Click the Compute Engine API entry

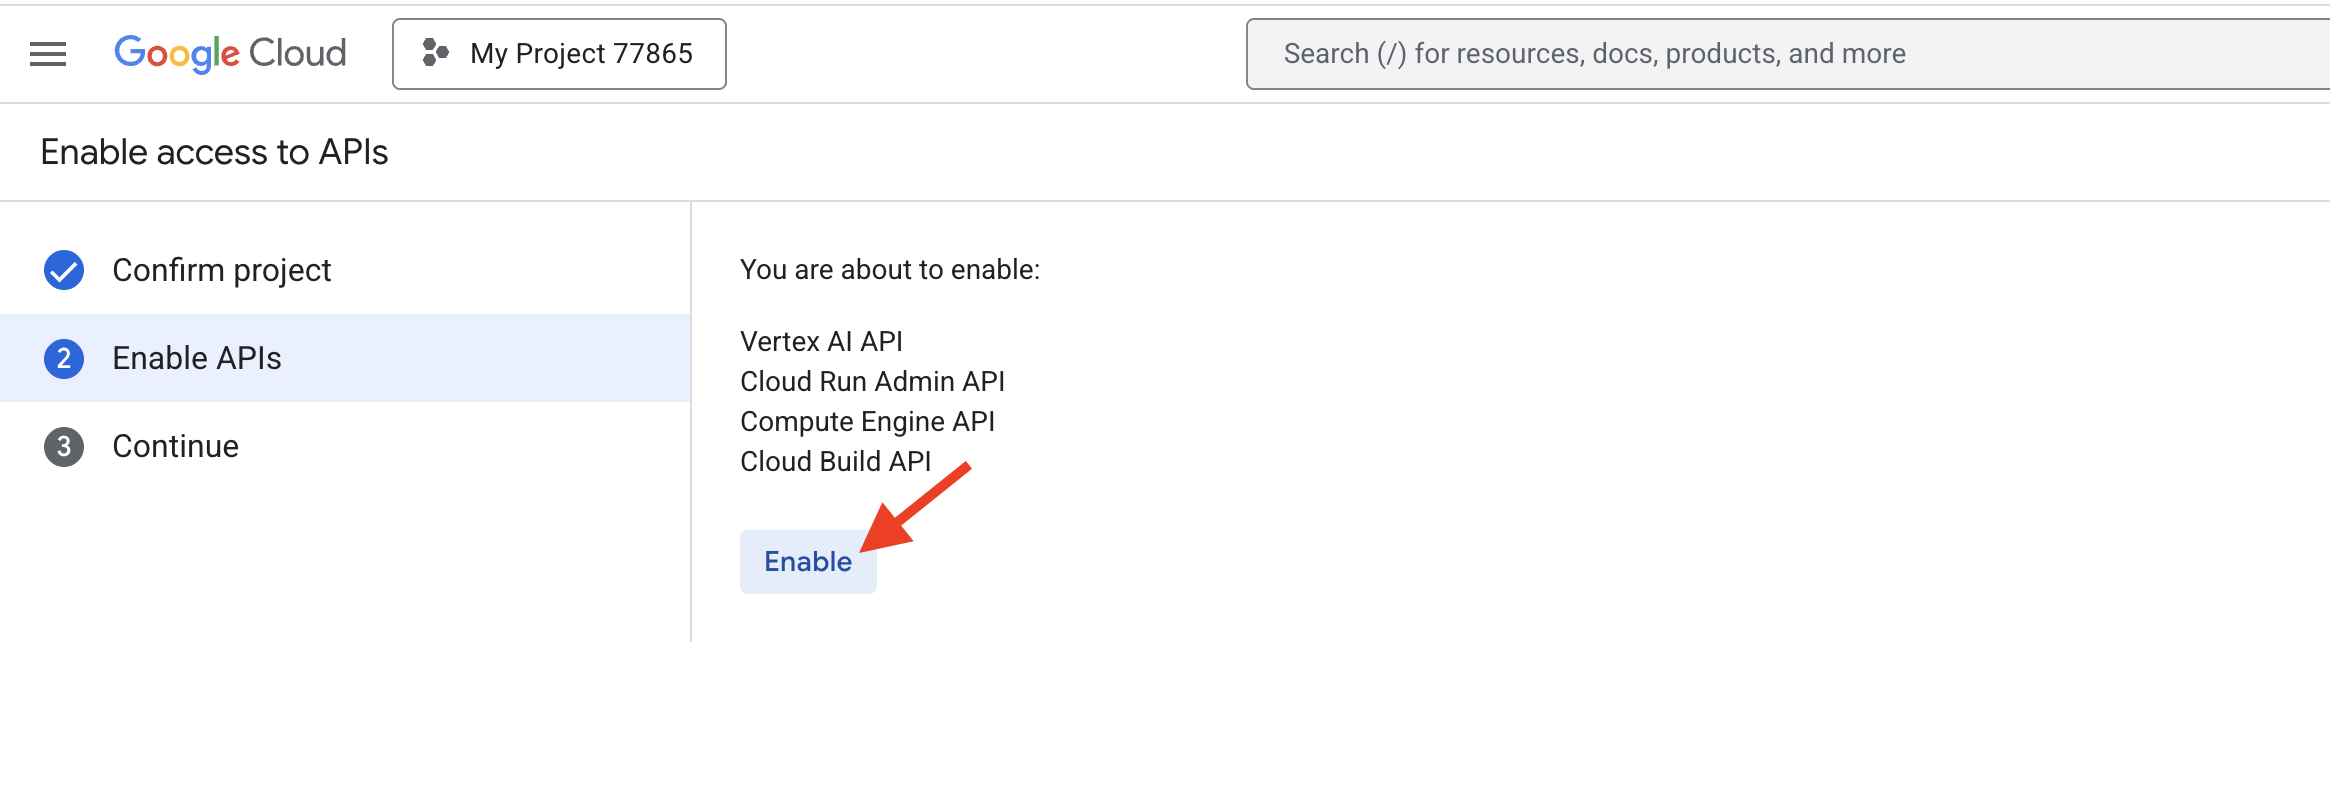867,422
